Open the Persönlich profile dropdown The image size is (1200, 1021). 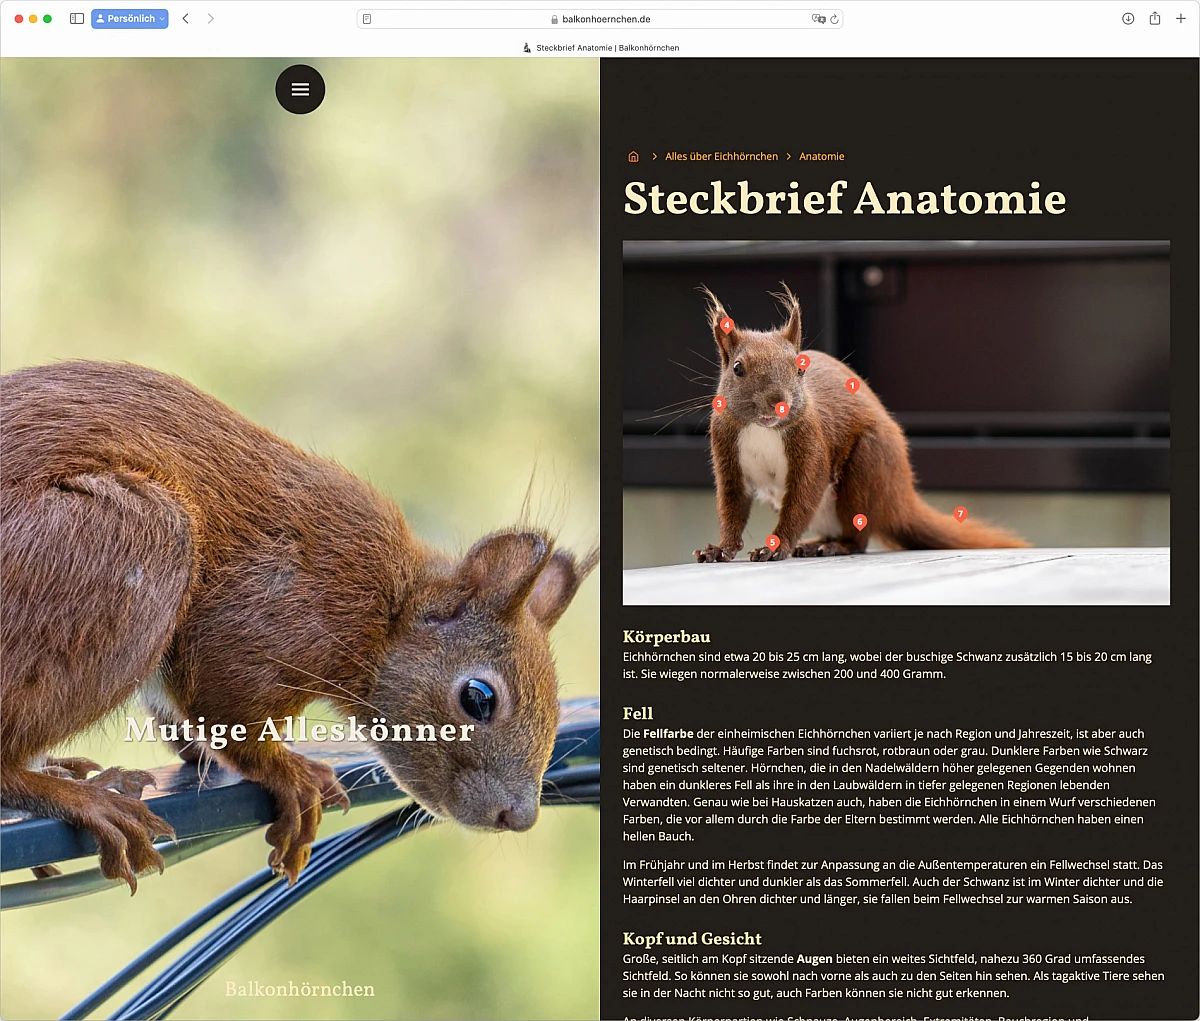click(x=130, y=19)
